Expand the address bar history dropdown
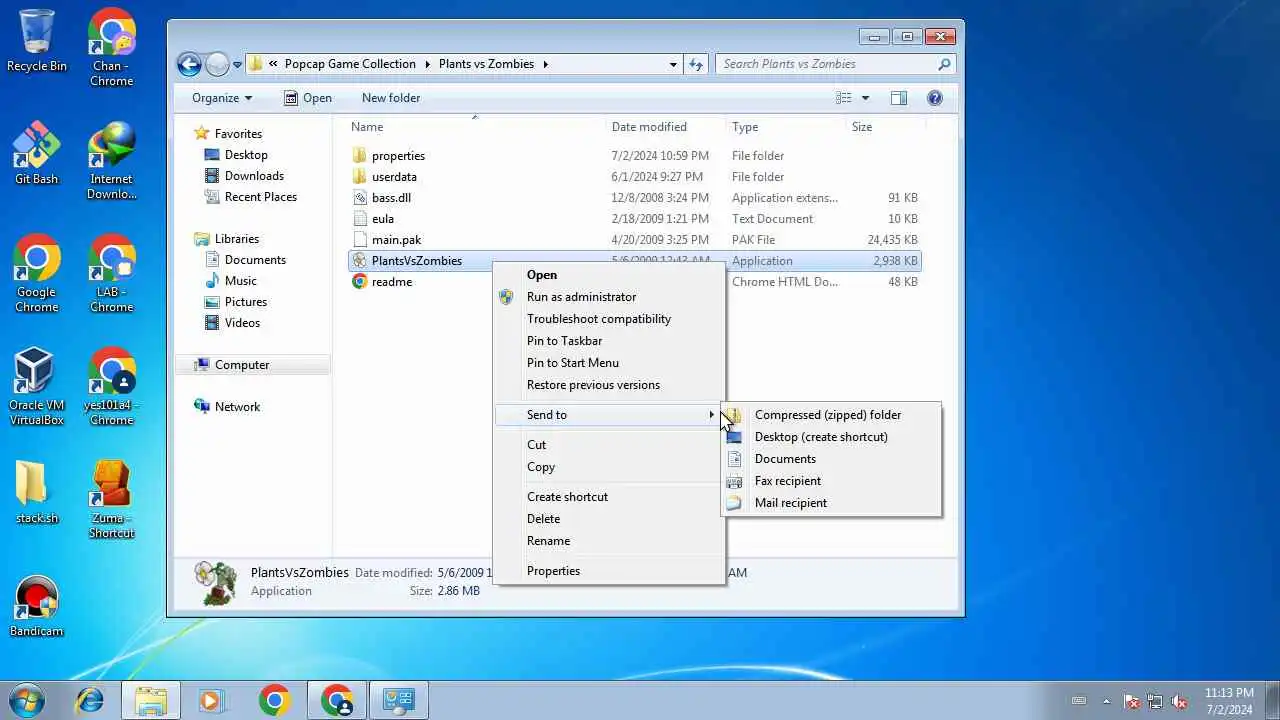 coord(673,64)
